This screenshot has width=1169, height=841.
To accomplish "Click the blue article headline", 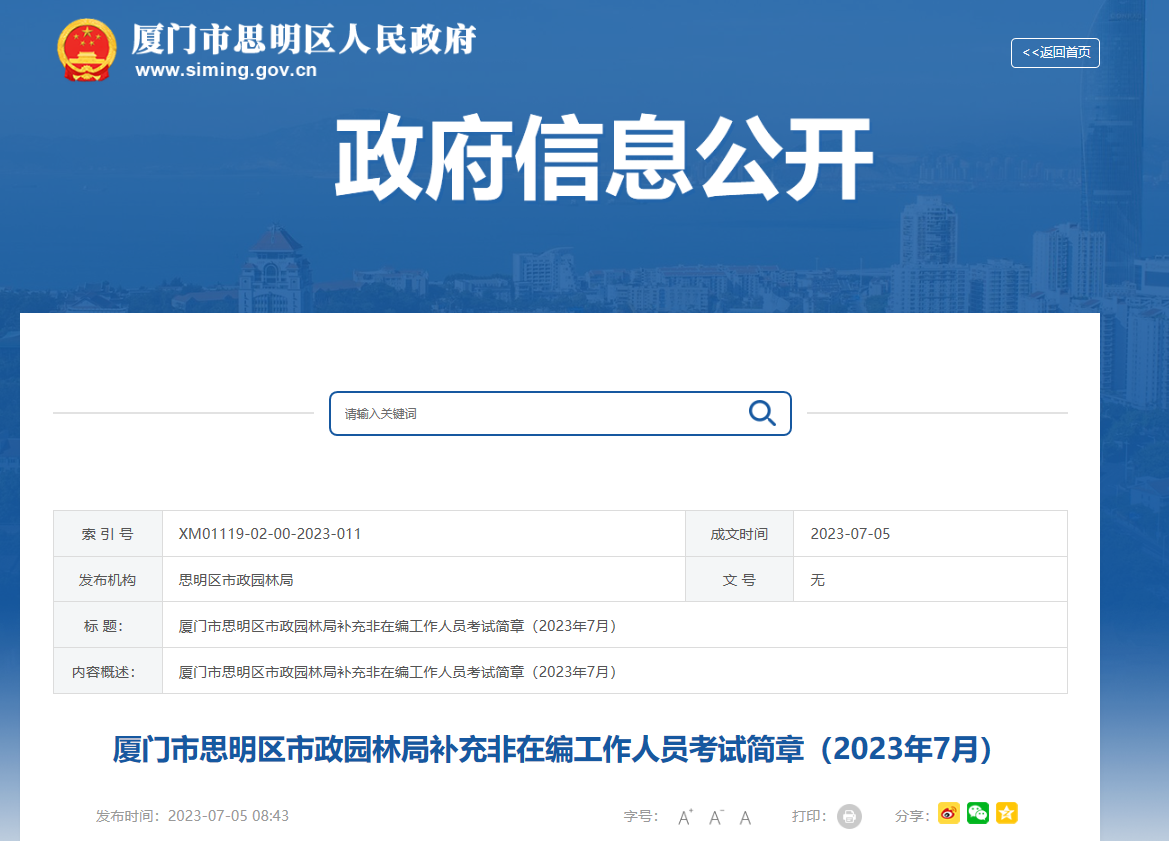I will pos(552,750).
